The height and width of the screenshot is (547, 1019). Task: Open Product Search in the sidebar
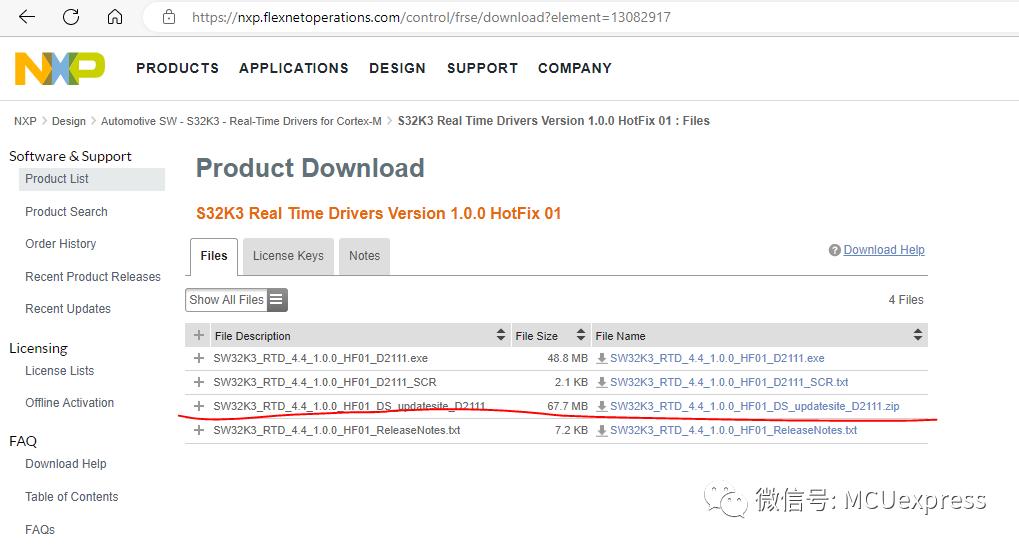[x=66, y=212]
